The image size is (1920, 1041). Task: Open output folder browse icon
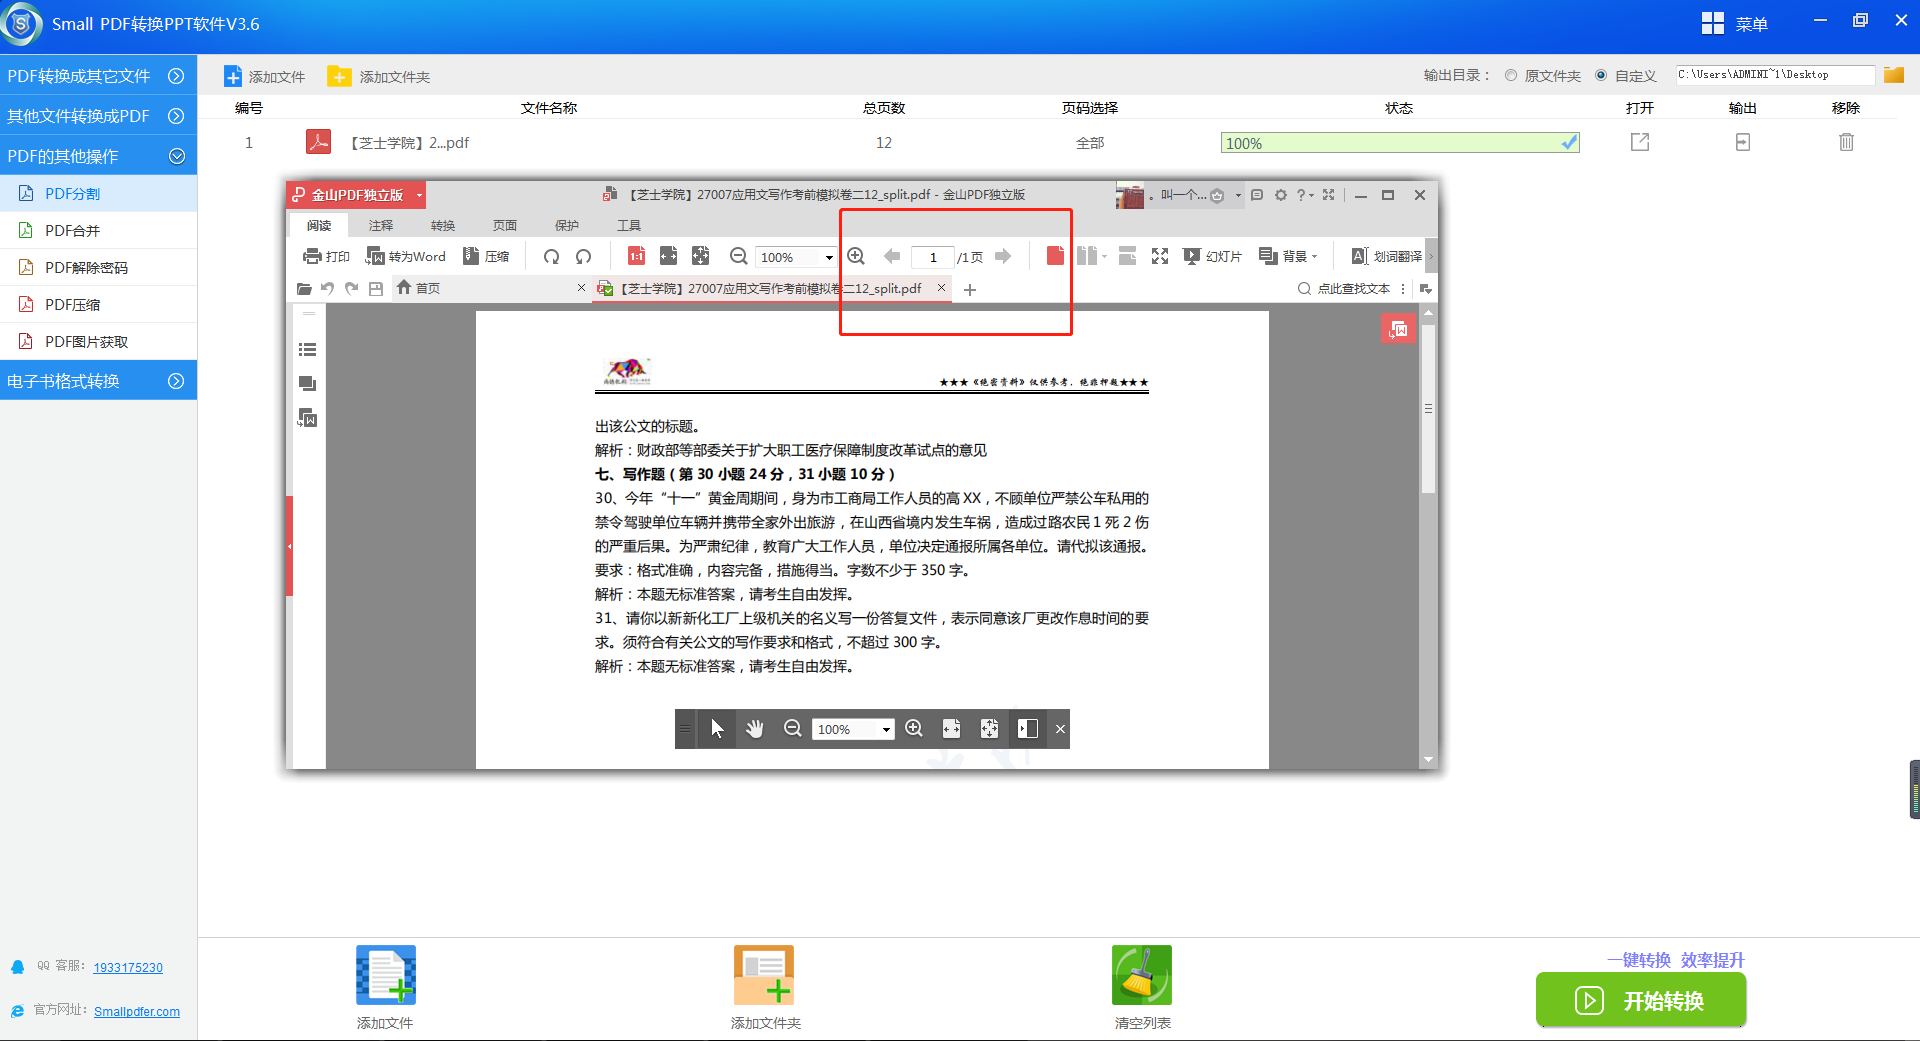tap(1893, 75)
